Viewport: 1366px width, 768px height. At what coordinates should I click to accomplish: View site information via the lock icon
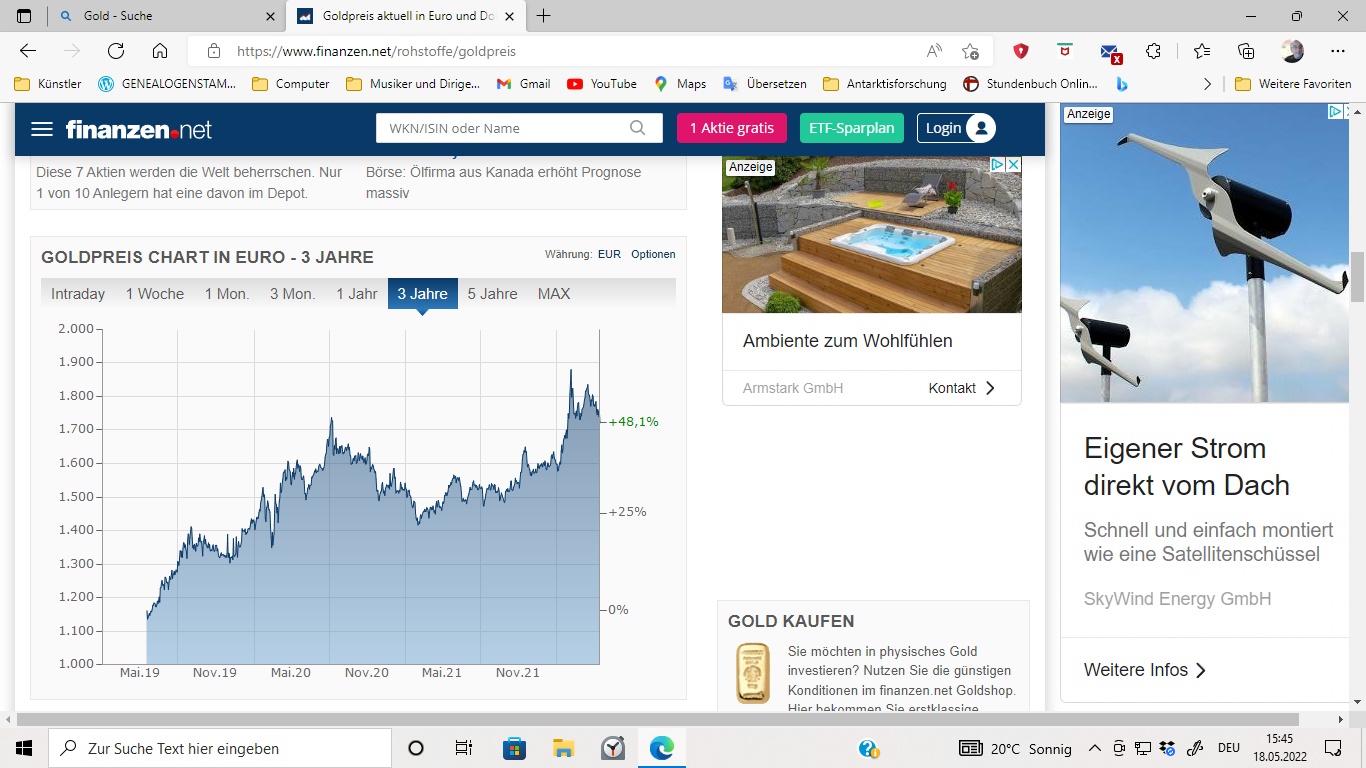tap(213, 51)
